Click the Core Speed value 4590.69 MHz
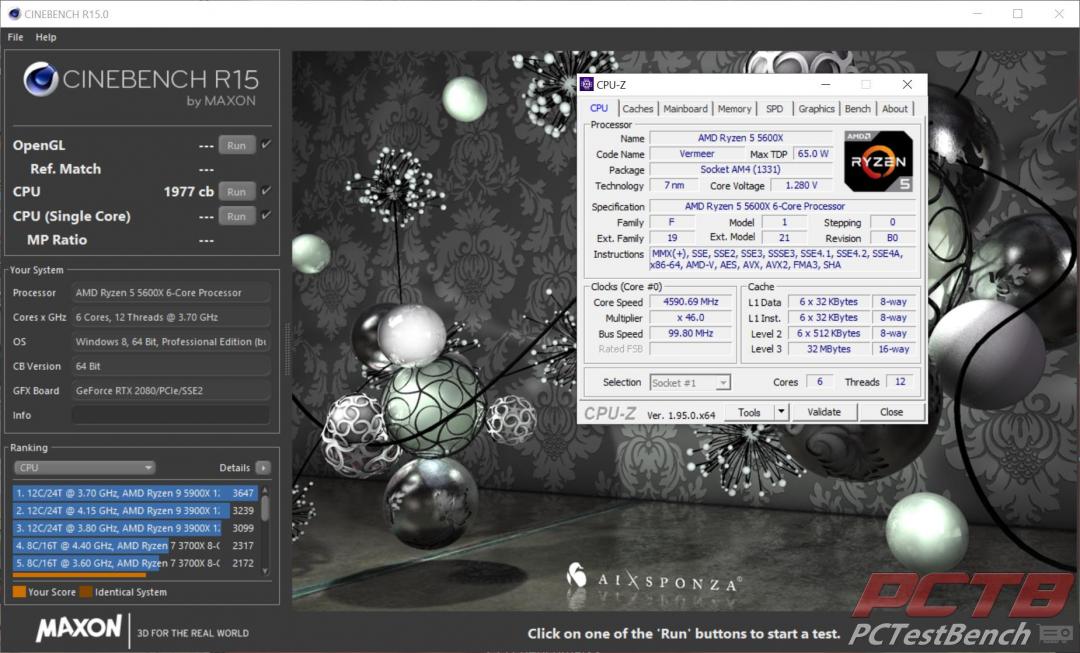This screenshot has width=1080, height=653. tap(690, 302)
